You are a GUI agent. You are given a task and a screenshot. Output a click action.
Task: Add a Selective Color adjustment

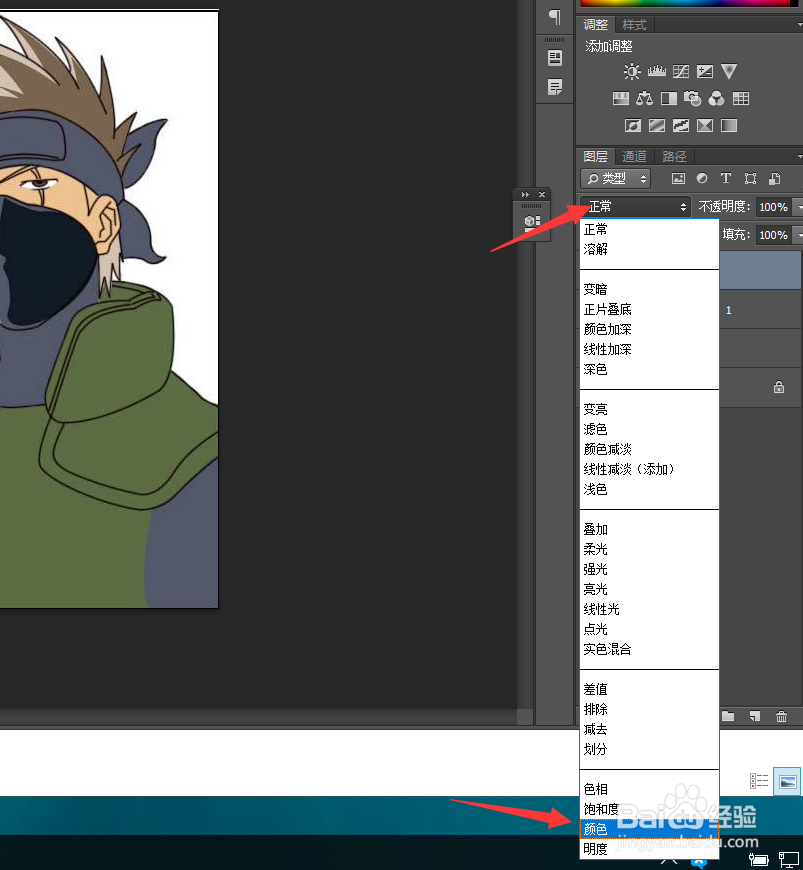coord(705,126)
